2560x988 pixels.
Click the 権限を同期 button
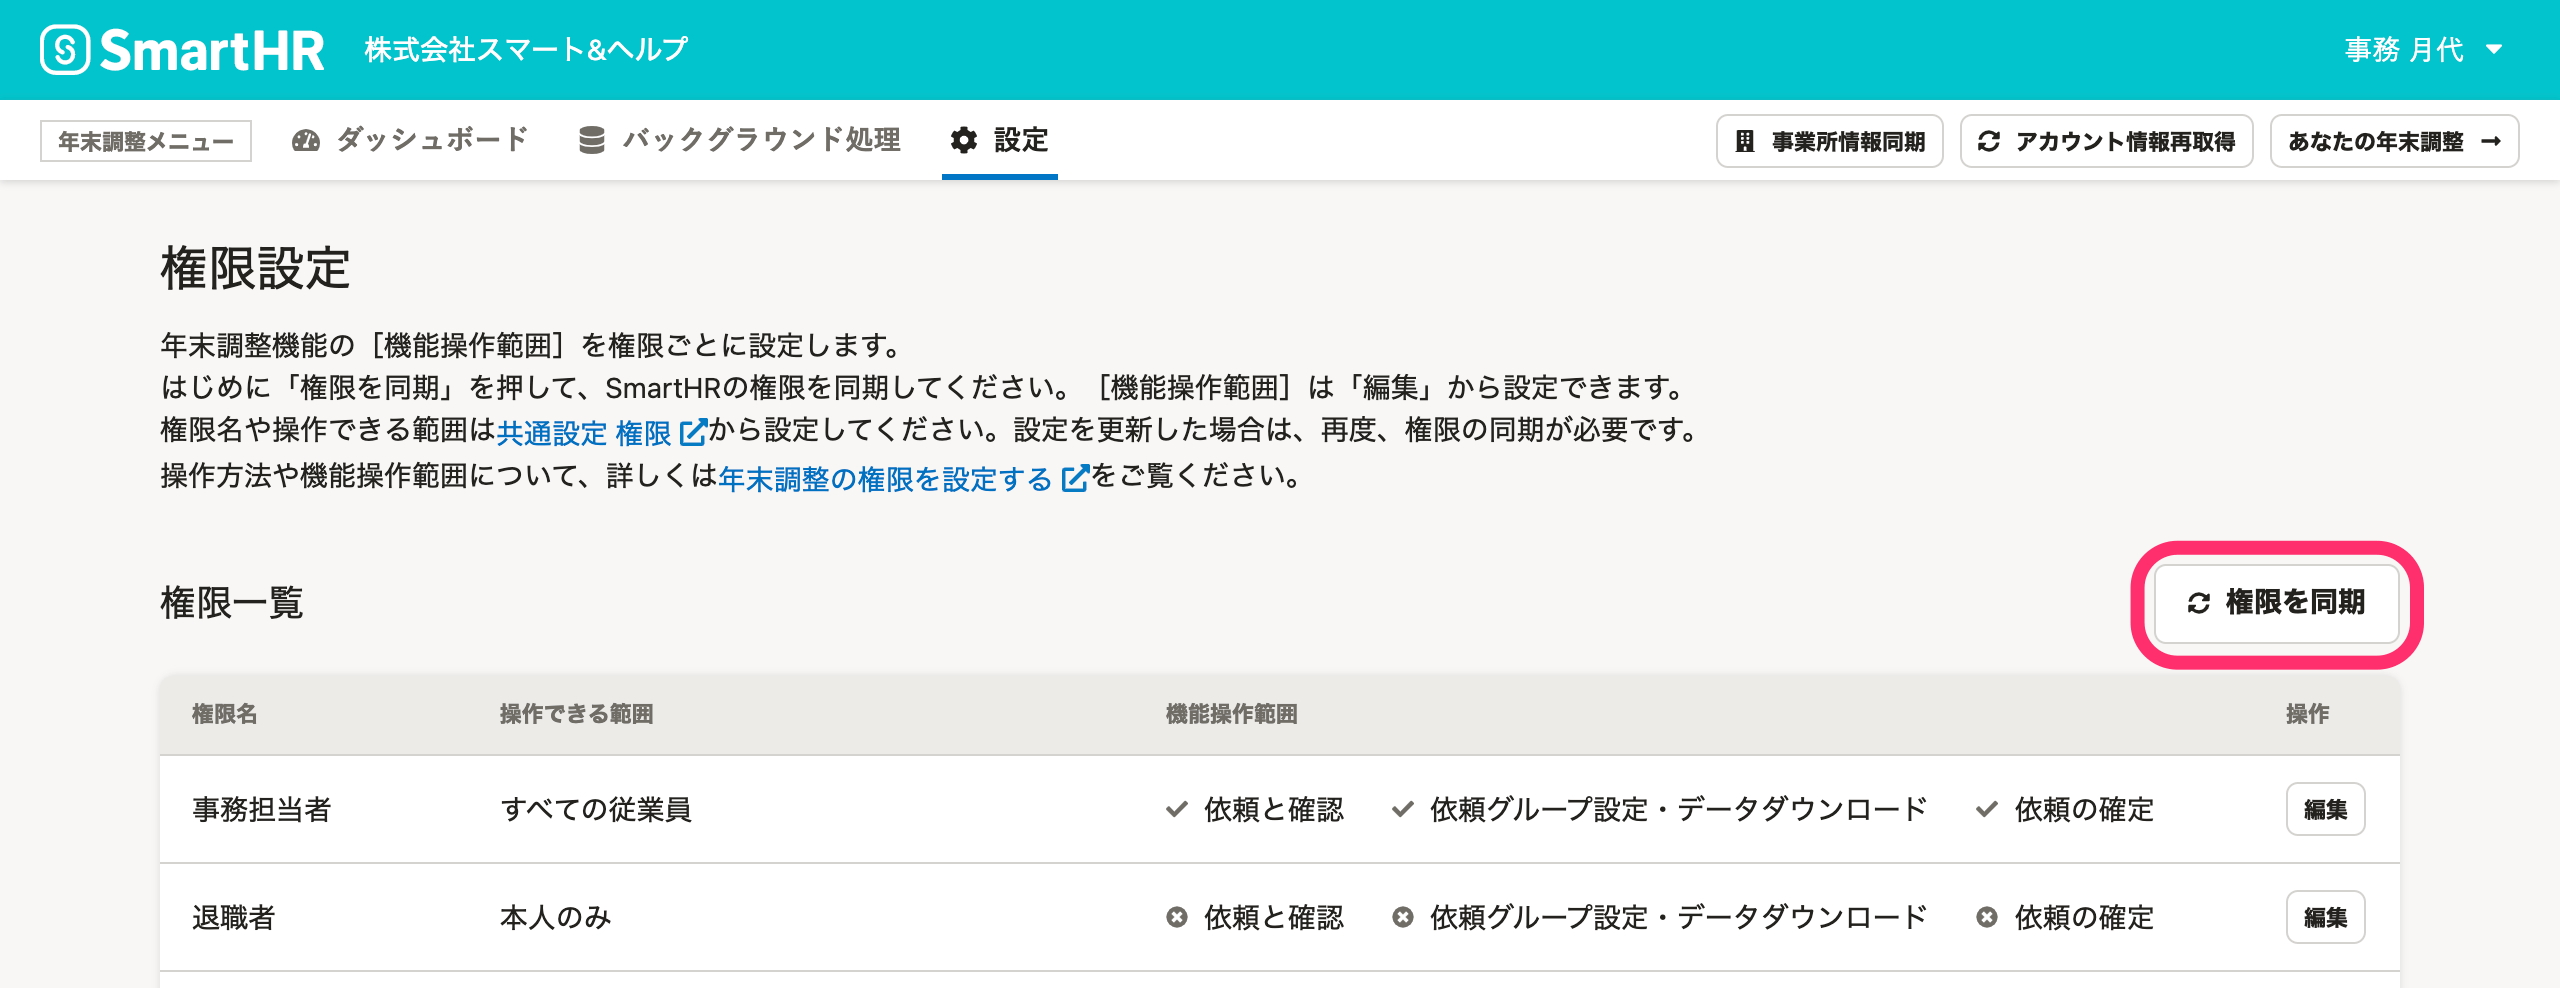coord(2277,603)
